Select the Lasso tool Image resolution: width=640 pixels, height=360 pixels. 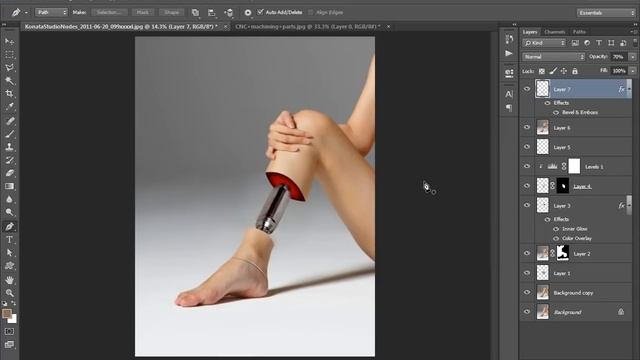click(x=9, y=67)
